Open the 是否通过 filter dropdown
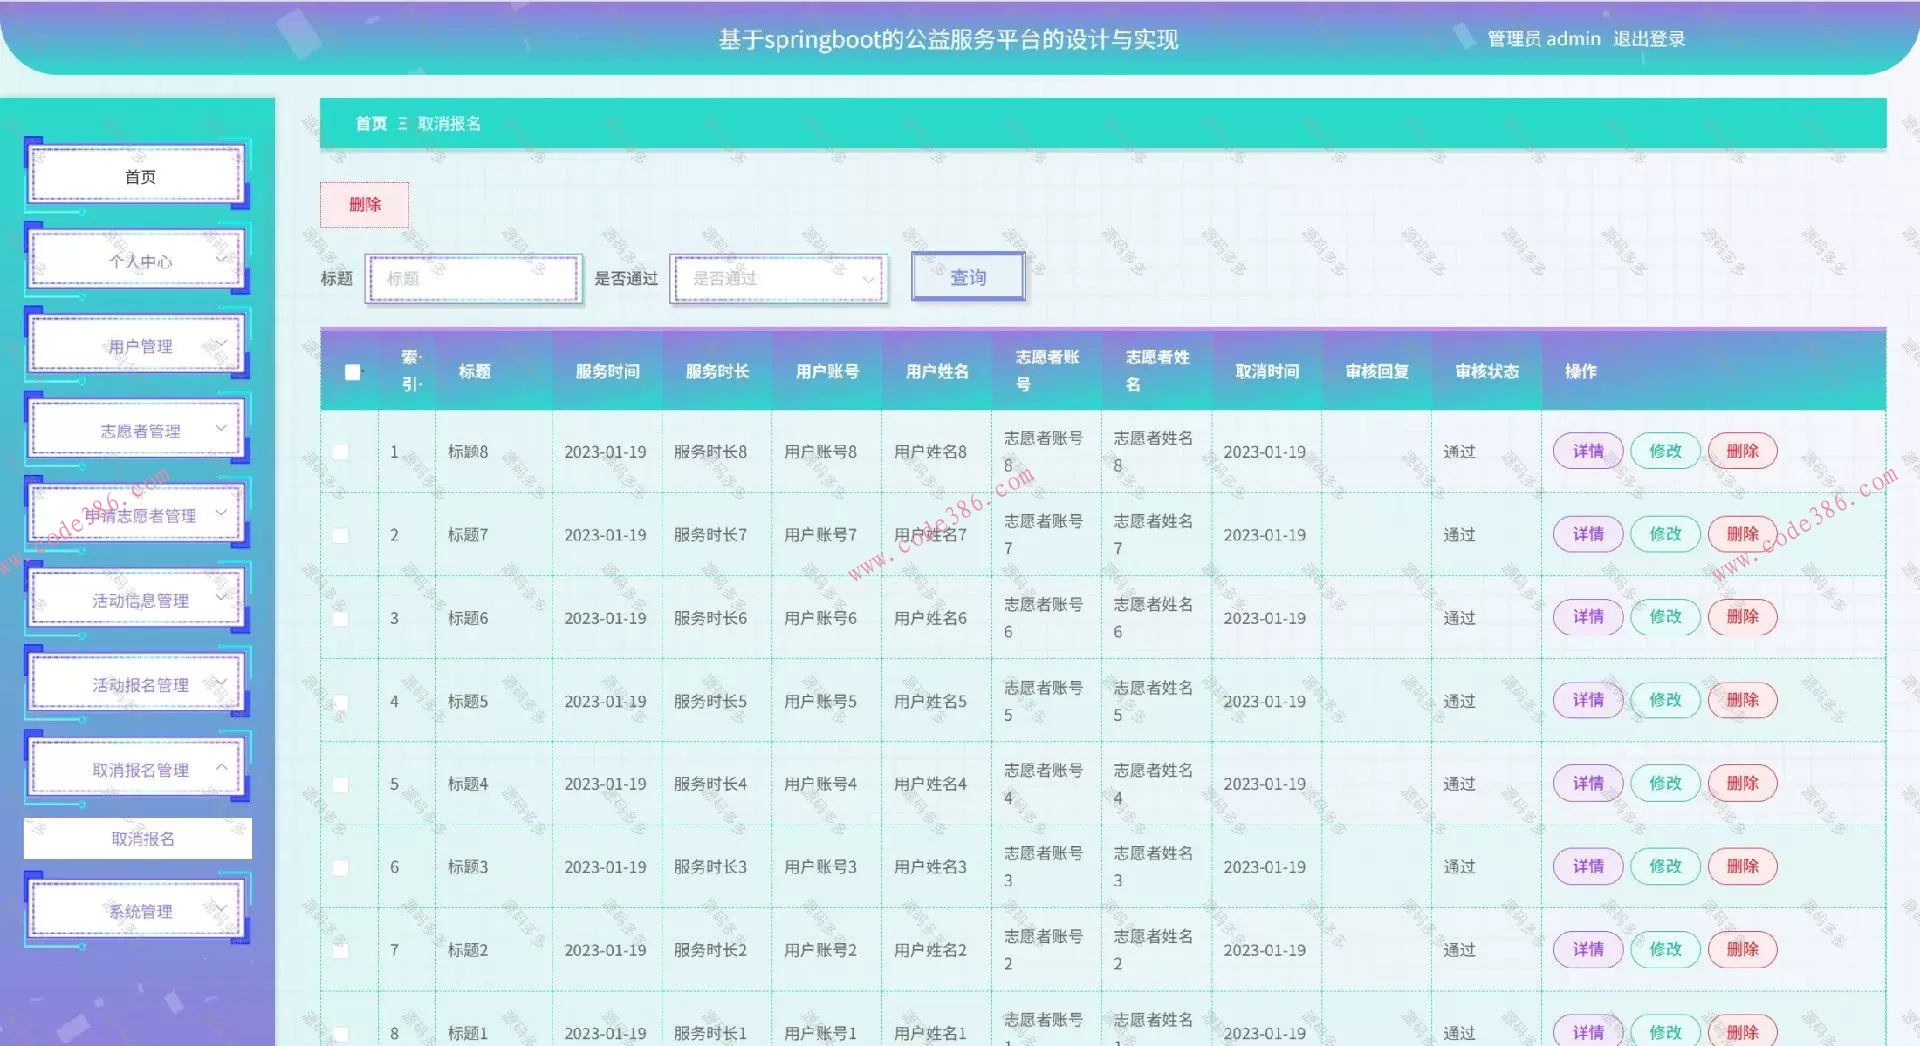The height and width of the screenshot is (1046, 1920). 778,279
